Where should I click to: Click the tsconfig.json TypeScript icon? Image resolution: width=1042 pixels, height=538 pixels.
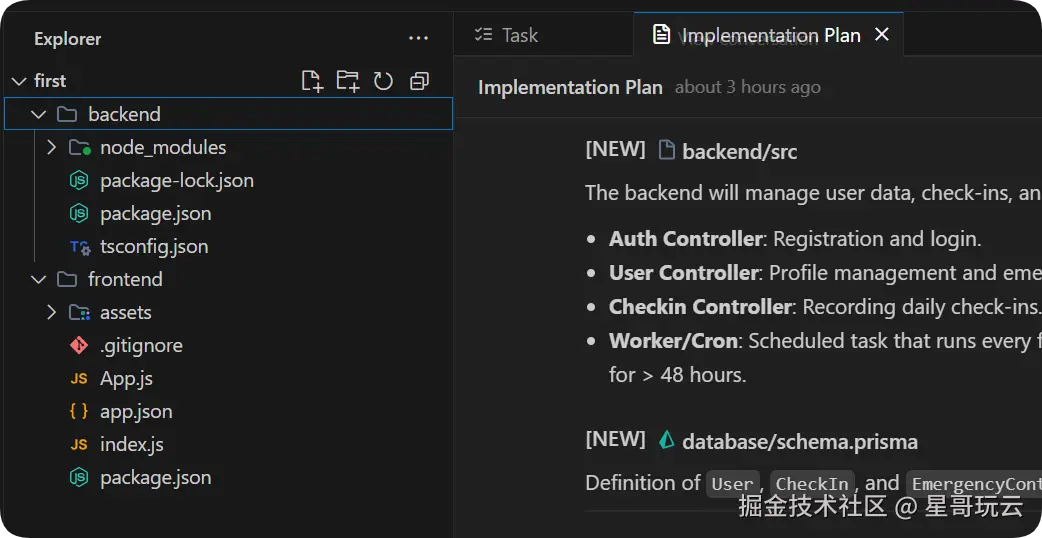point(79,246)
